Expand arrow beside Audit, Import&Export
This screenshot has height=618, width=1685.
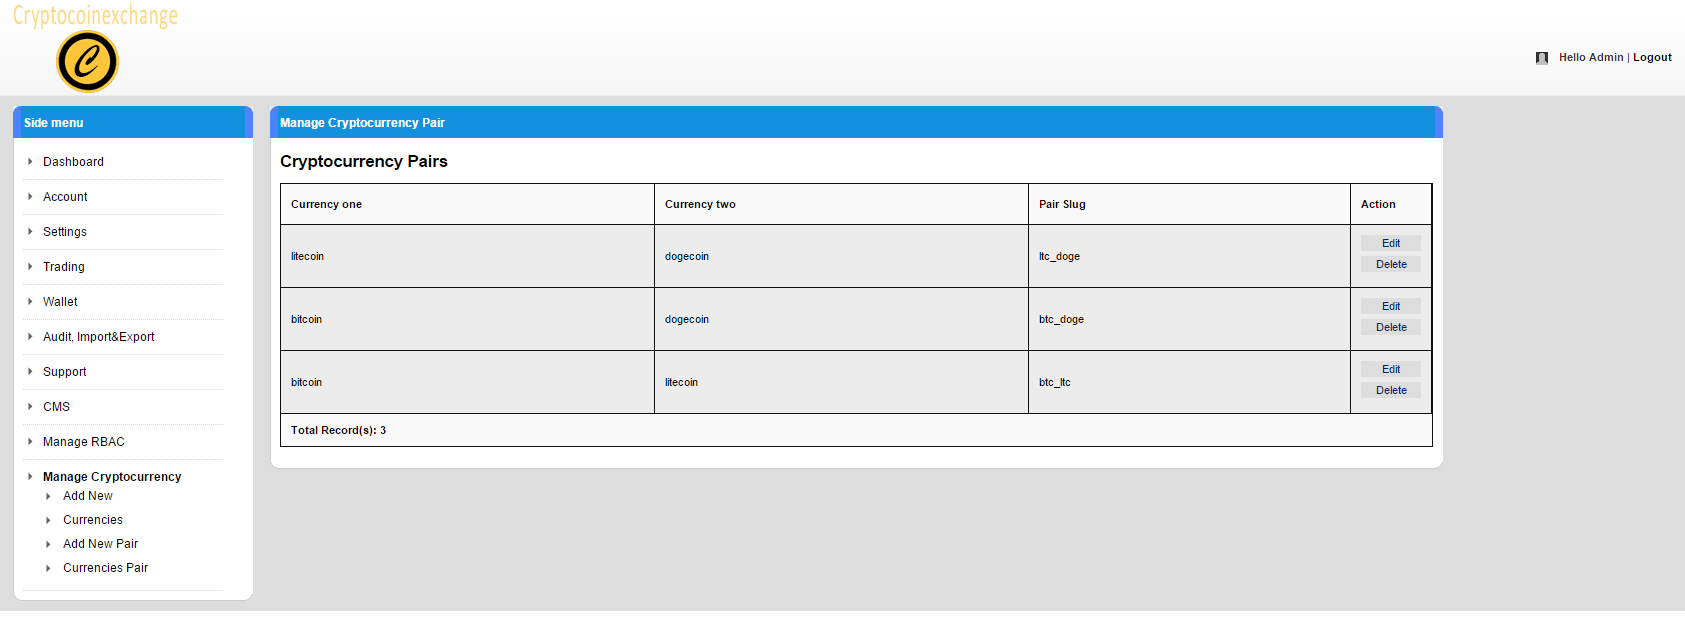(x=30, y=336)
